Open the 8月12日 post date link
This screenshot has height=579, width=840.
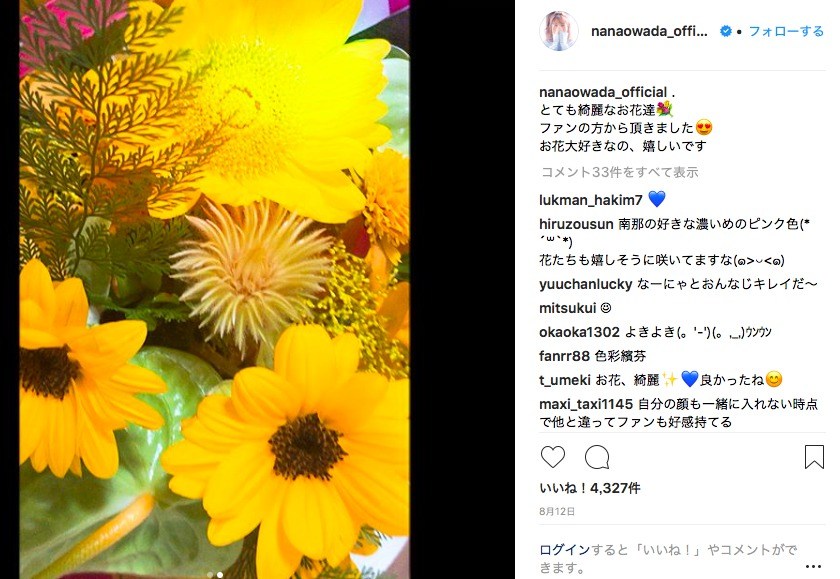[x=557, y=512]
